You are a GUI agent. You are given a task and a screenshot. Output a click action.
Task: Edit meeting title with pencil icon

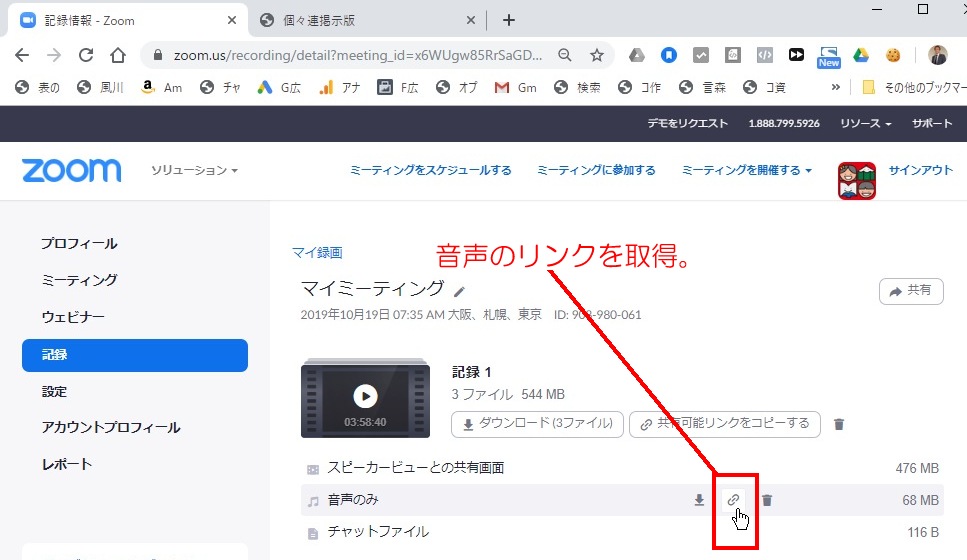click(x=459, y=290)
